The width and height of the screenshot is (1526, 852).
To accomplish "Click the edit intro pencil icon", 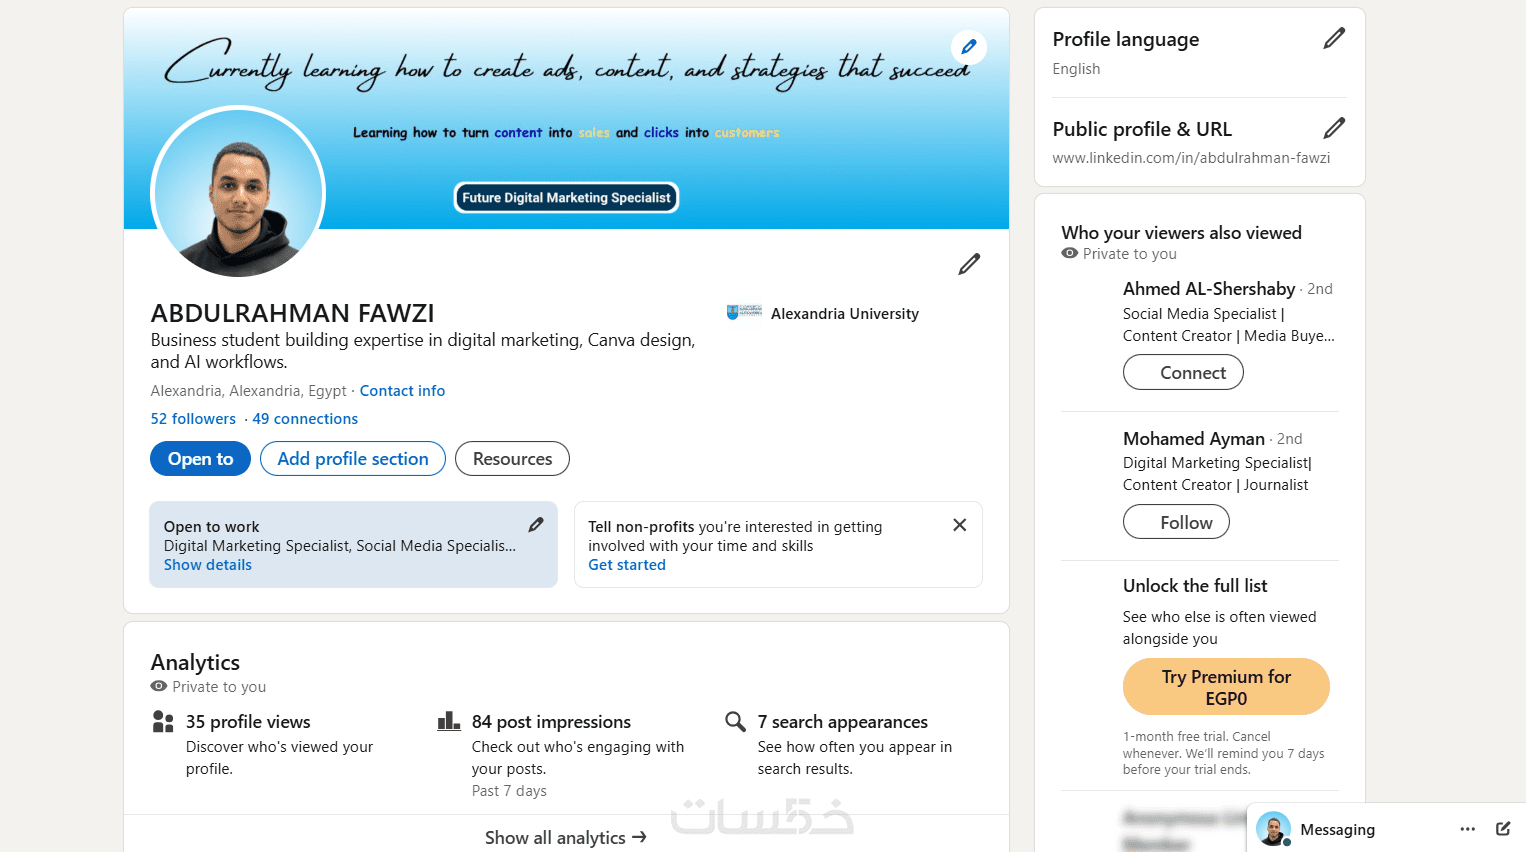I will (969, 264).
